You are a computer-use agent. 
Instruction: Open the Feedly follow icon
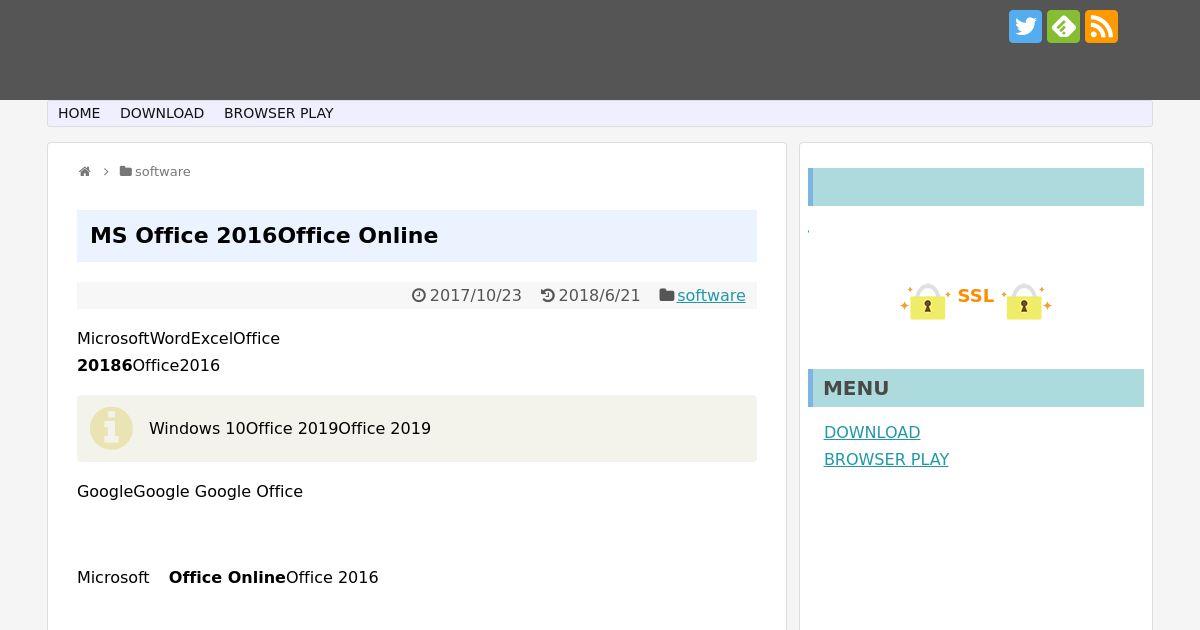[x=1063, y=27]
